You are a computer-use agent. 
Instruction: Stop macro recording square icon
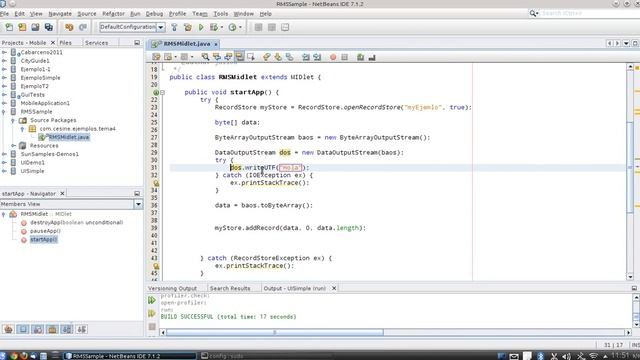344,57
